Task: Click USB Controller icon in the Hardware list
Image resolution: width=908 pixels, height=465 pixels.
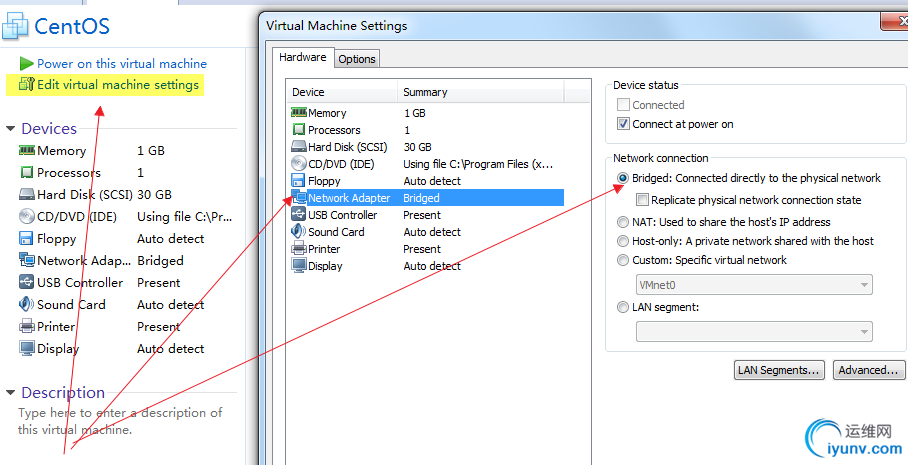Action: pos(299,214)
